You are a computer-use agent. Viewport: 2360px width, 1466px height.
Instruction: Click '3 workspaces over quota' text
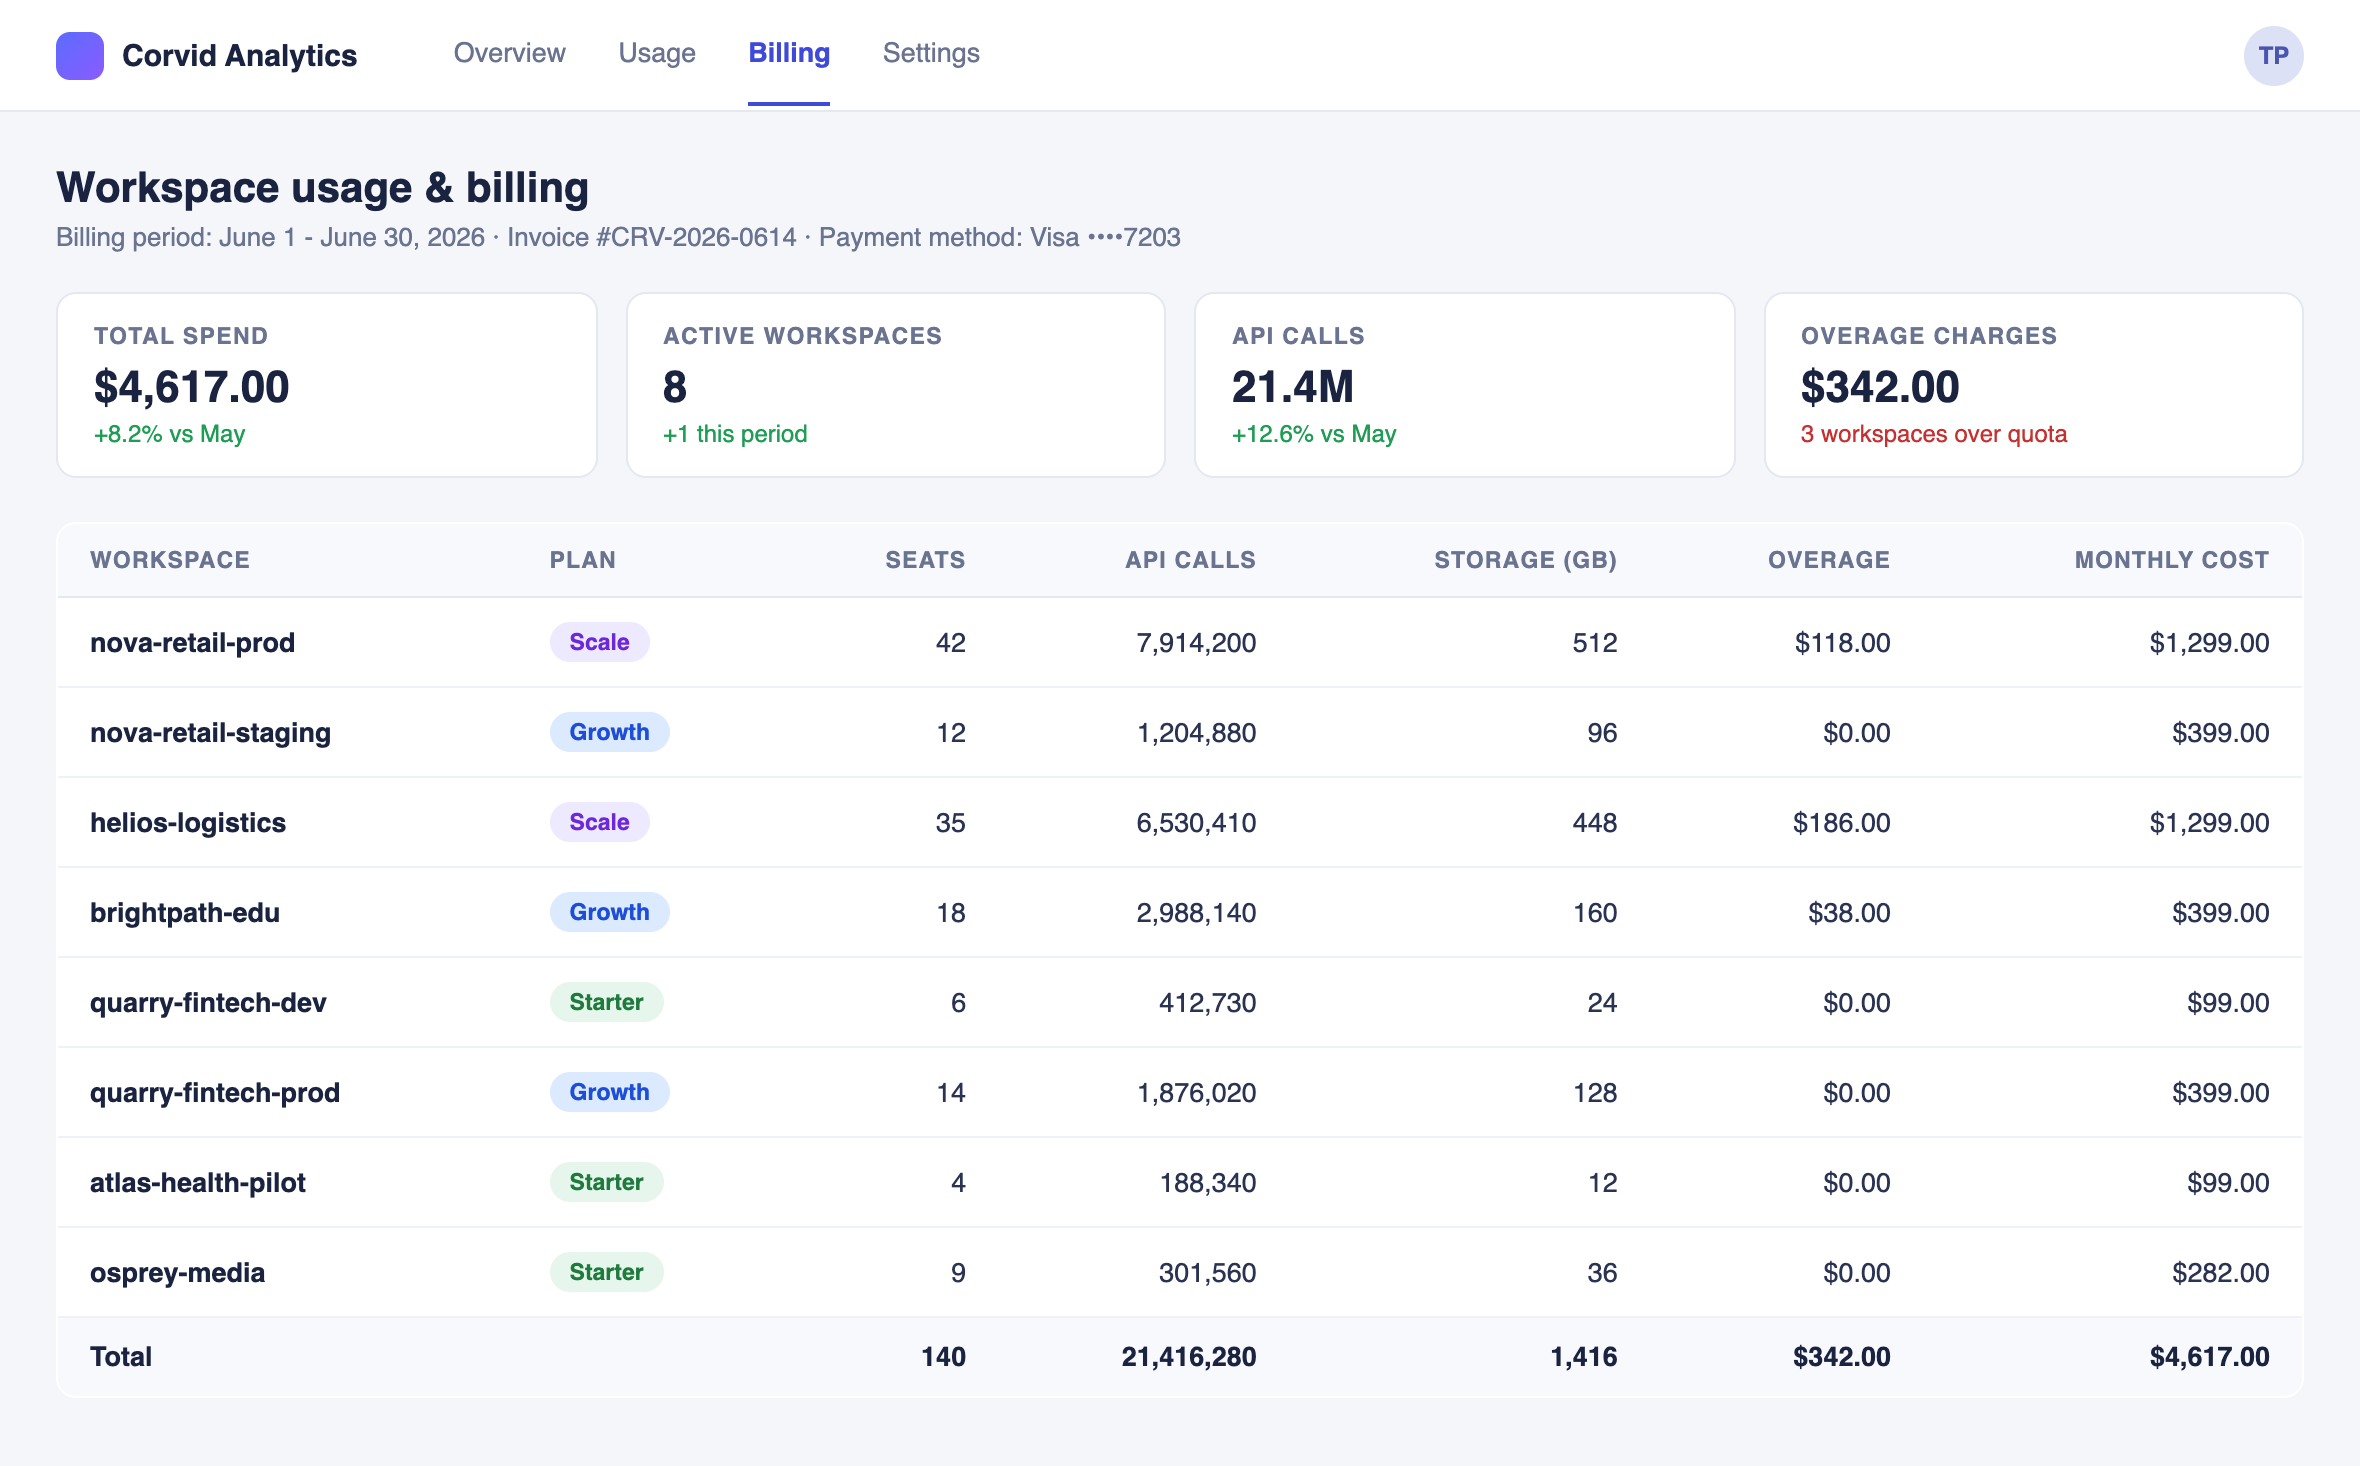(1934, 434)
